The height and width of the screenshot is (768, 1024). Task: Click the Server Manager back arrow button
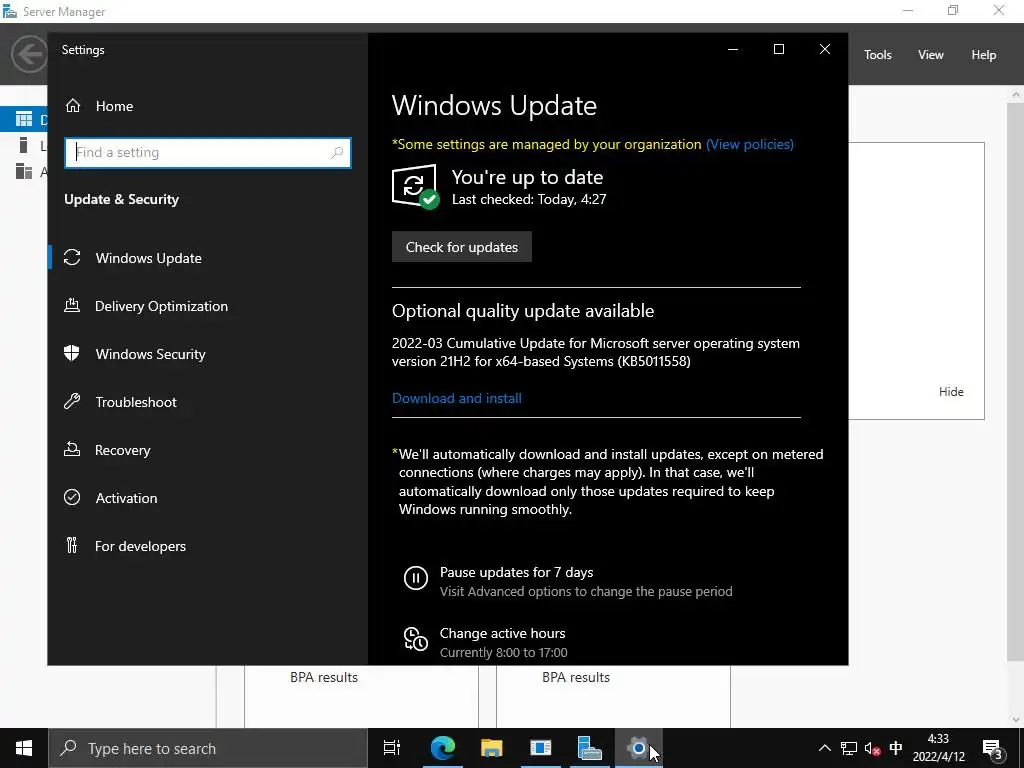point(29,54)
